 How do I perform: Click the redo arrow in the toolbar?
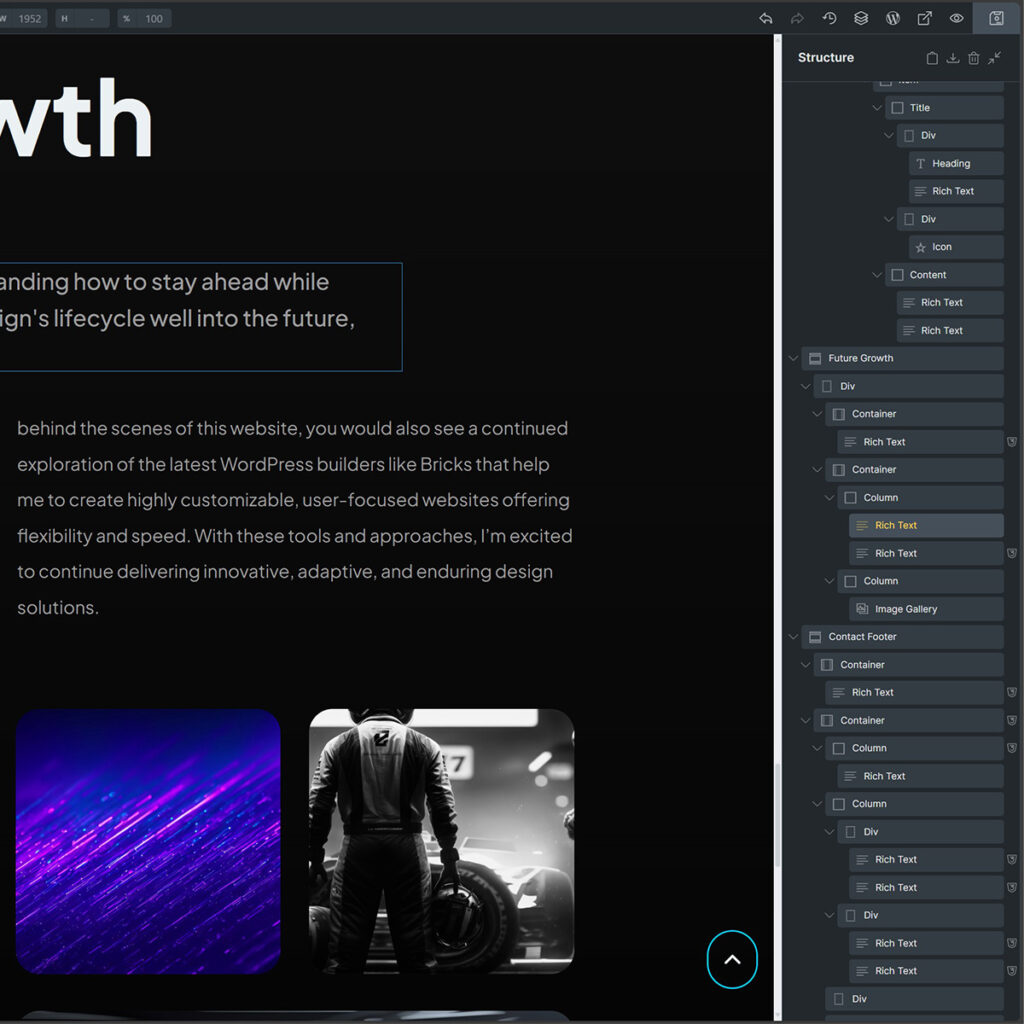click(x=797, y=18)
